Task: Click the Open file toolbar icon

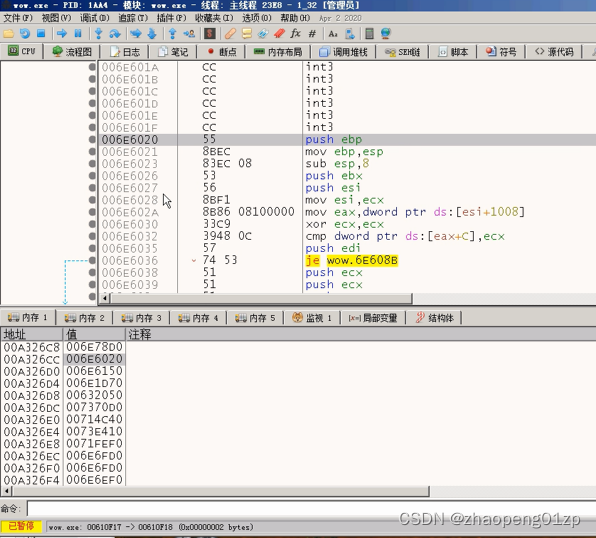Action: click(x=8, y=34)
